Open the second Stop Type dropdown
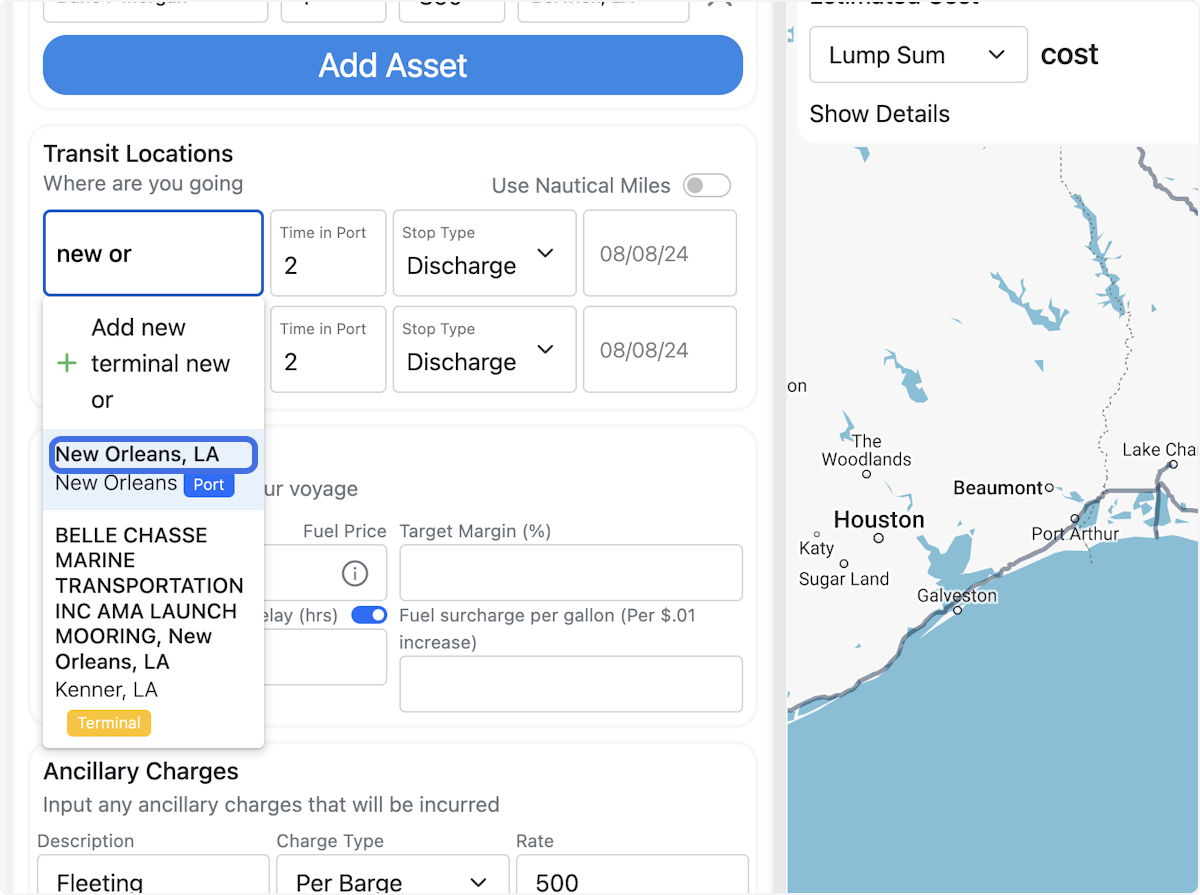The height and width of the screenshot is (895, 1200). pyautogui.click(x=484, y=350)
